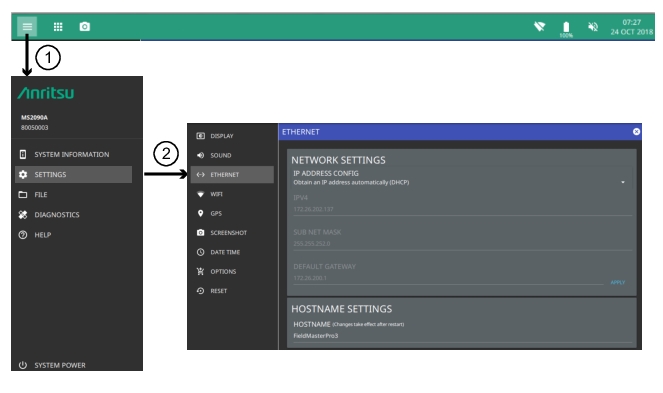Click the Network Settings heading
Image resolution: width=663 pixels, height=393 pixels.
click(338, 160)
